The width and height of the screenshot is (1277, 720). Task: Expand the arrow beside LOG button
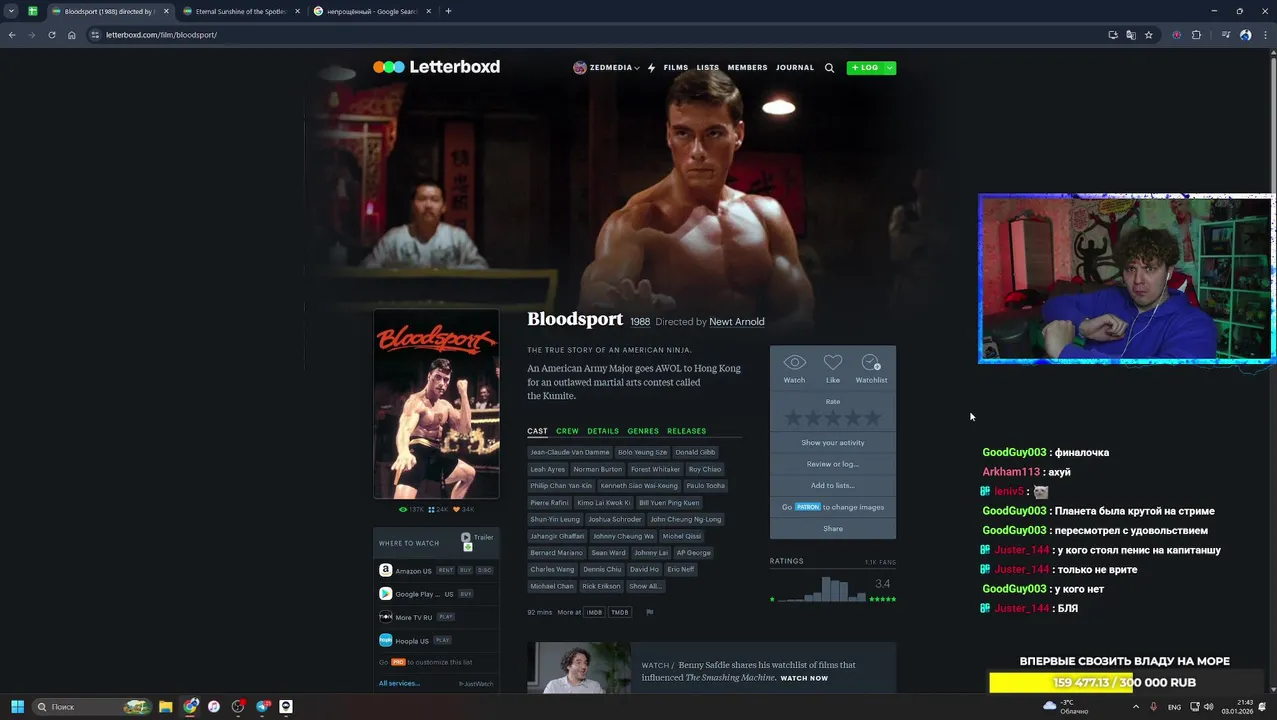(x=890, y=68)
